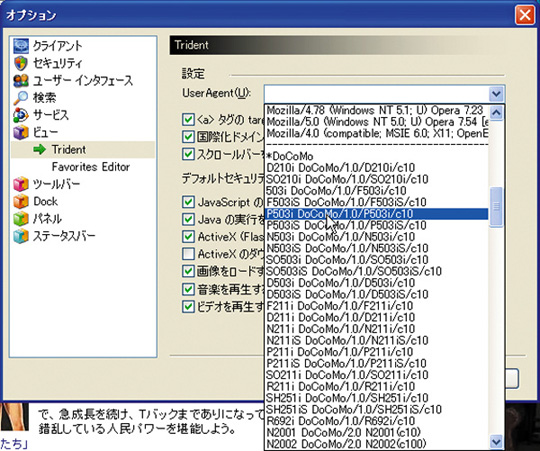Viewport: 540px width, 451px height.
Task: Choose SO211i DoCoMo/1.0/SO211i/c10 entry
Action: (376, 375)
